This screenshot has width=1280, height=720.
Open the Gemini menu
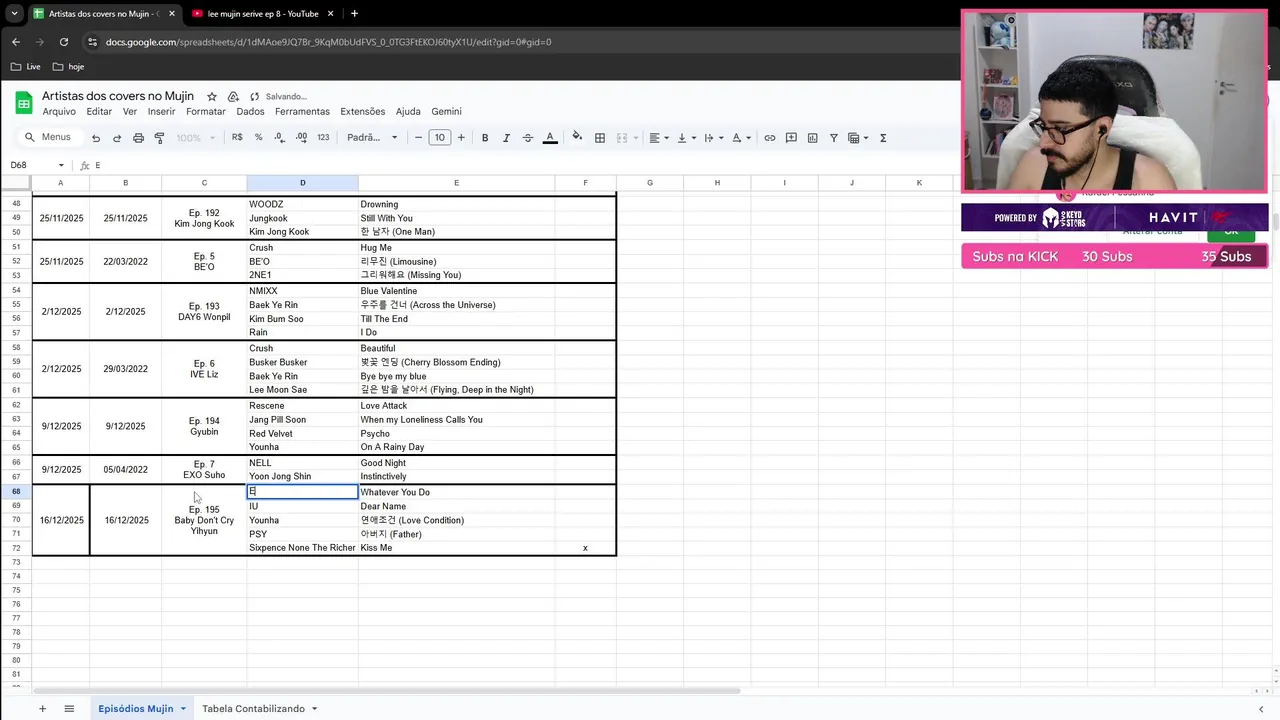pos(446,111)
